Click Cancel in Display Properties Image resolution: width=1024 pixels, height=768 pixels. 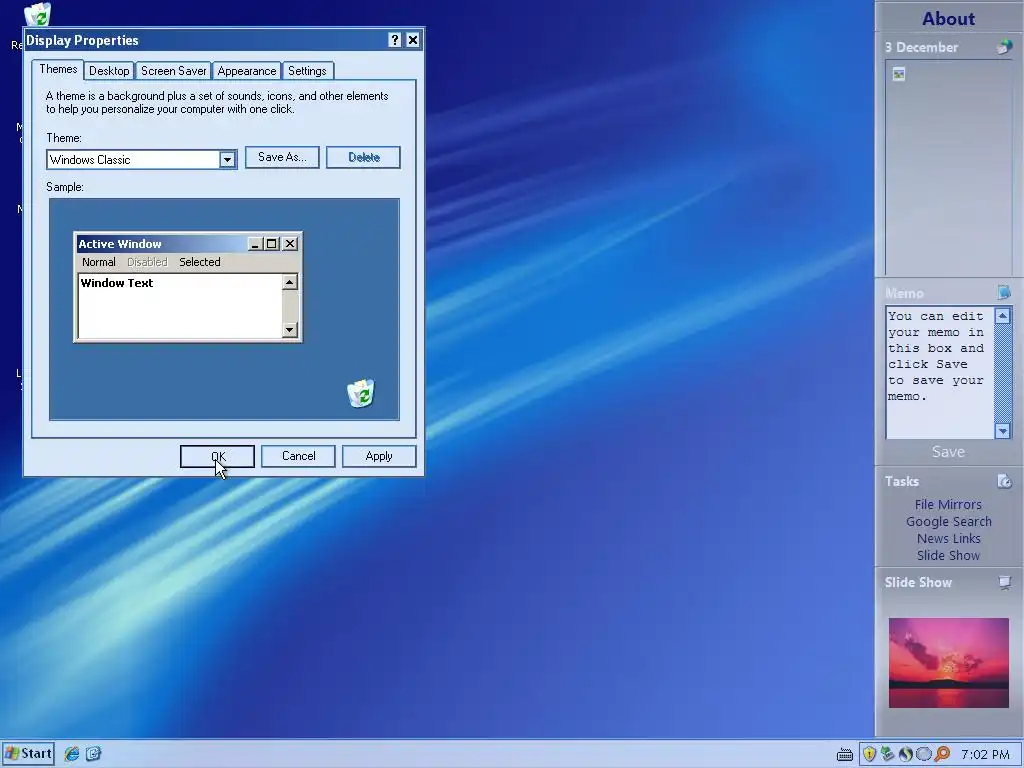(298, 456)
